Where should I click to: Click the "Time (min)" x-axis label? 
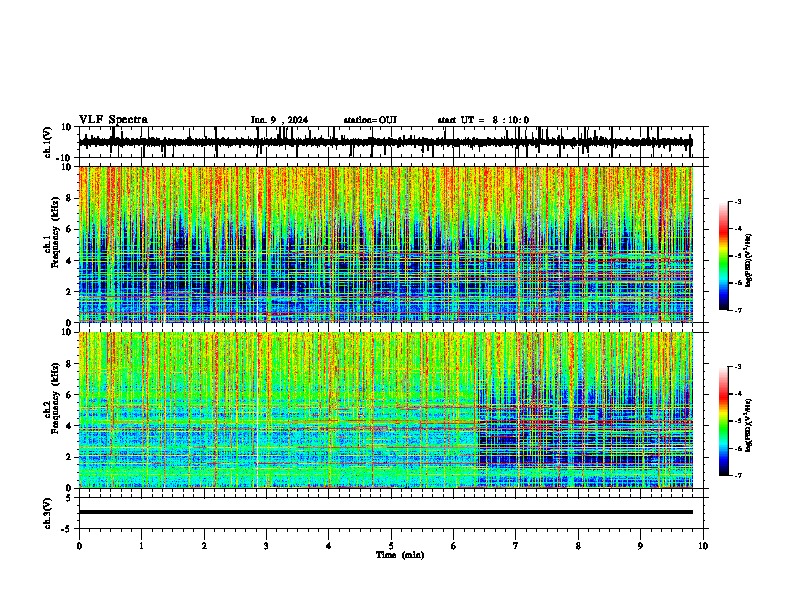coord(400,555)
